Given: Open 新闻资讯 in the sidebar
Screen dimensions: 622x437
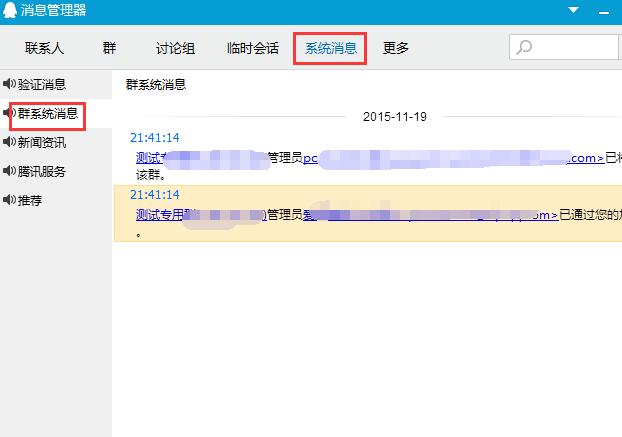Looking at the screenshot, I should tap(42, 142).
